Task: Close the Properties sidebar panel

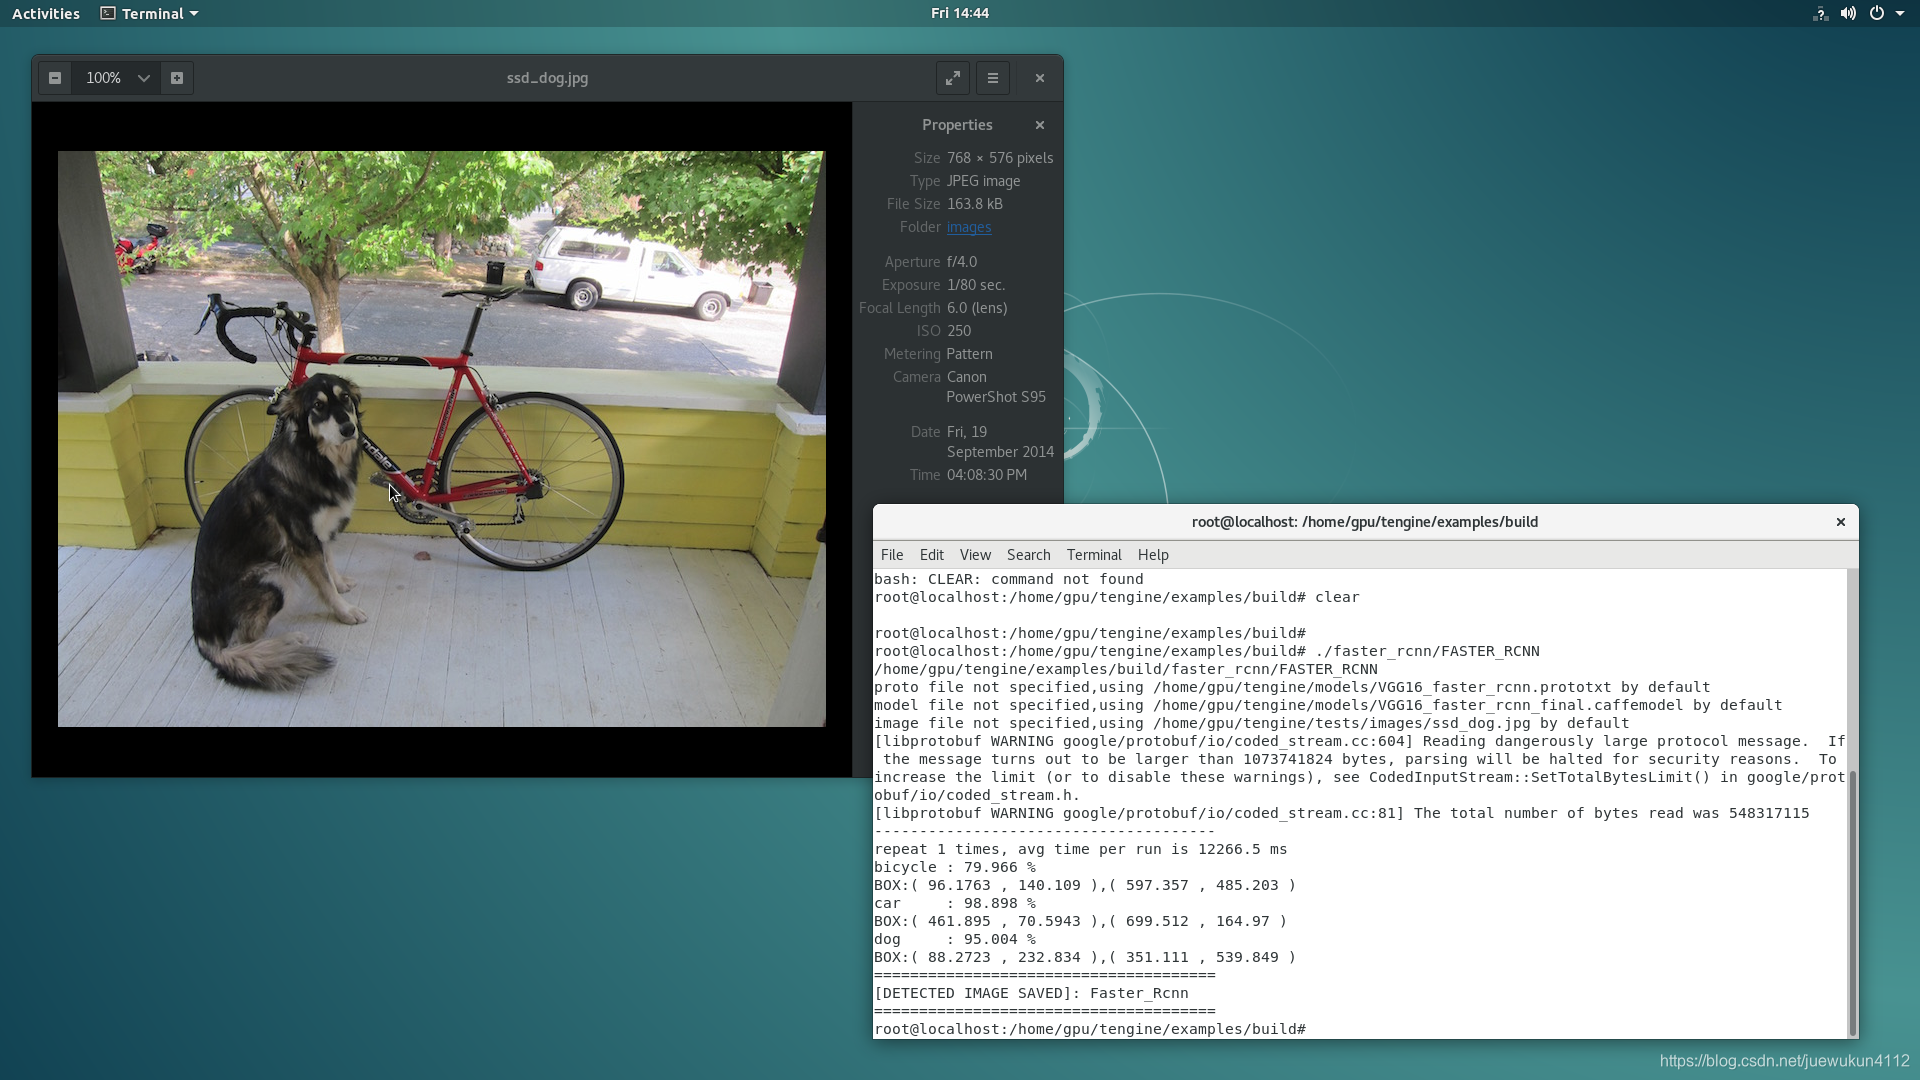Action: point(1040,125)
